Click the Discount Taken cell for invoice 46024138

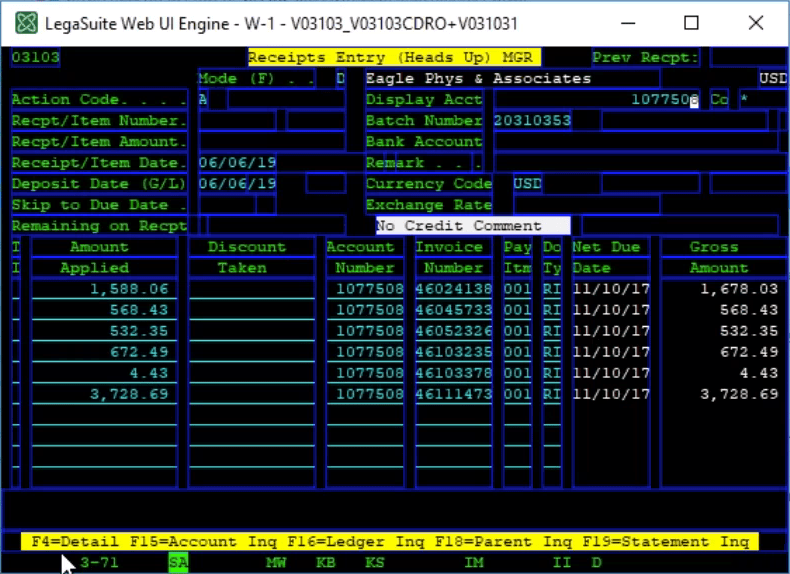click(x=252, y=289)
